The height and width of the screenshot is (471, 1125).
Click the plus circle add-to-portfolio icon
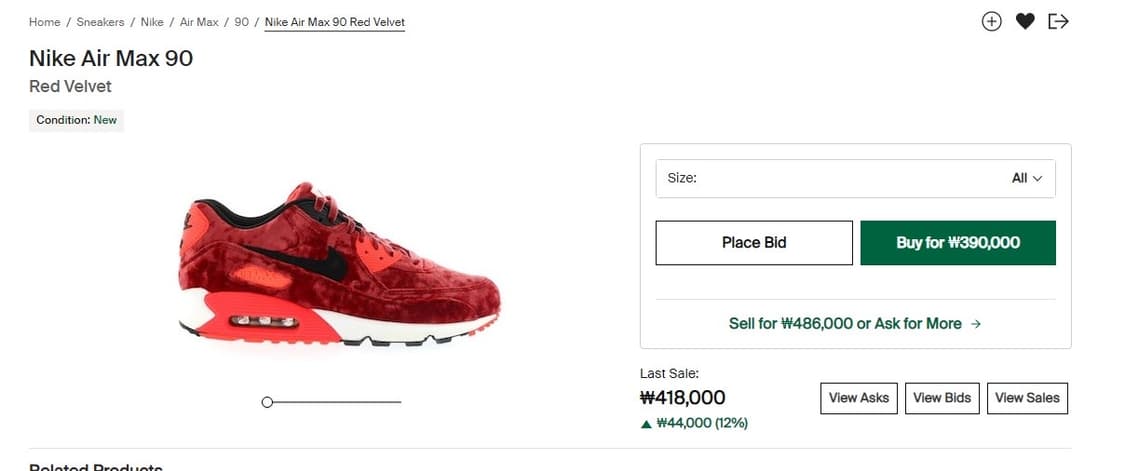(992, 22)
